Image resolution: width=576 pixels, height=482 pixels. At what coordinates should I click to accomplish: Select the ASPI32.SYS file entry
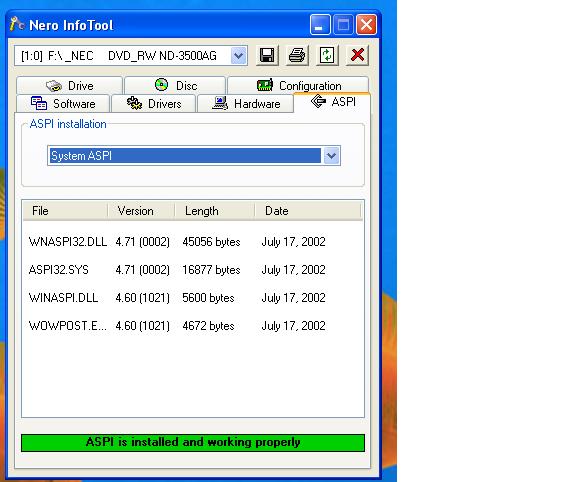click(59, 270)
